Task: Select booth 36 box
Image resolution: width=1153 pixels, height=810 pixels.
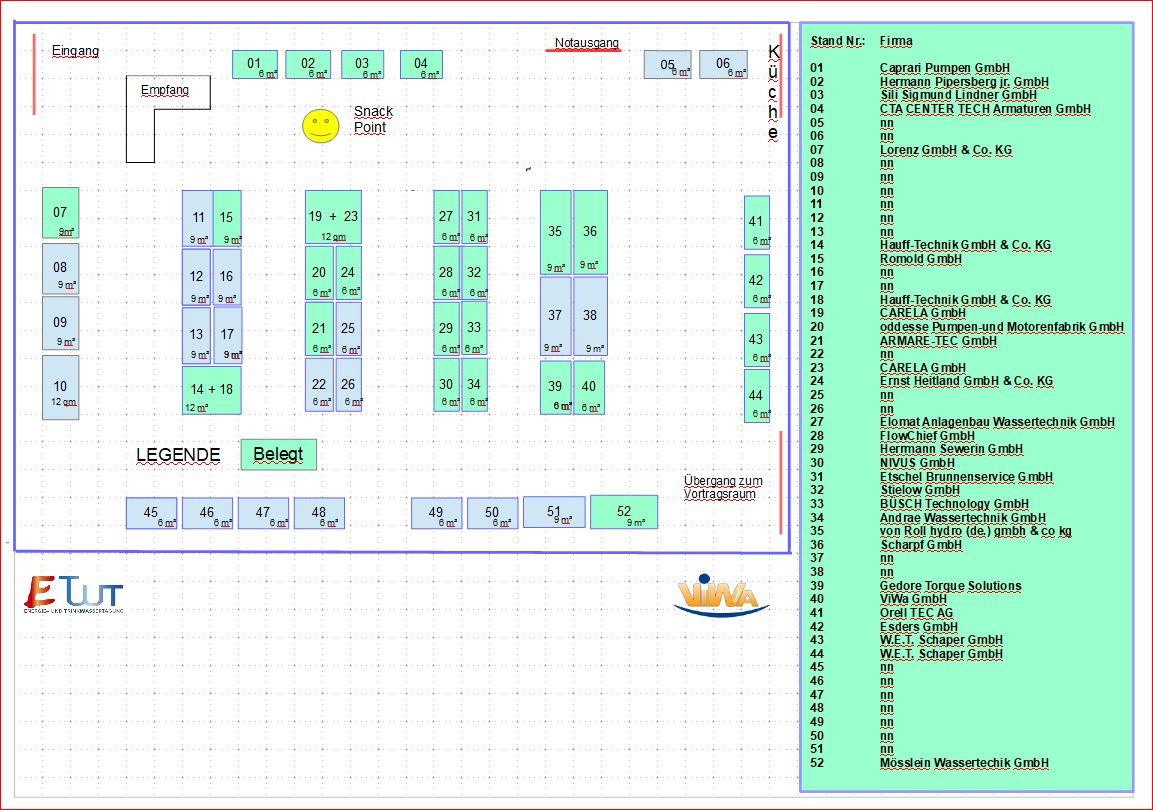Action: coord(590,233)
